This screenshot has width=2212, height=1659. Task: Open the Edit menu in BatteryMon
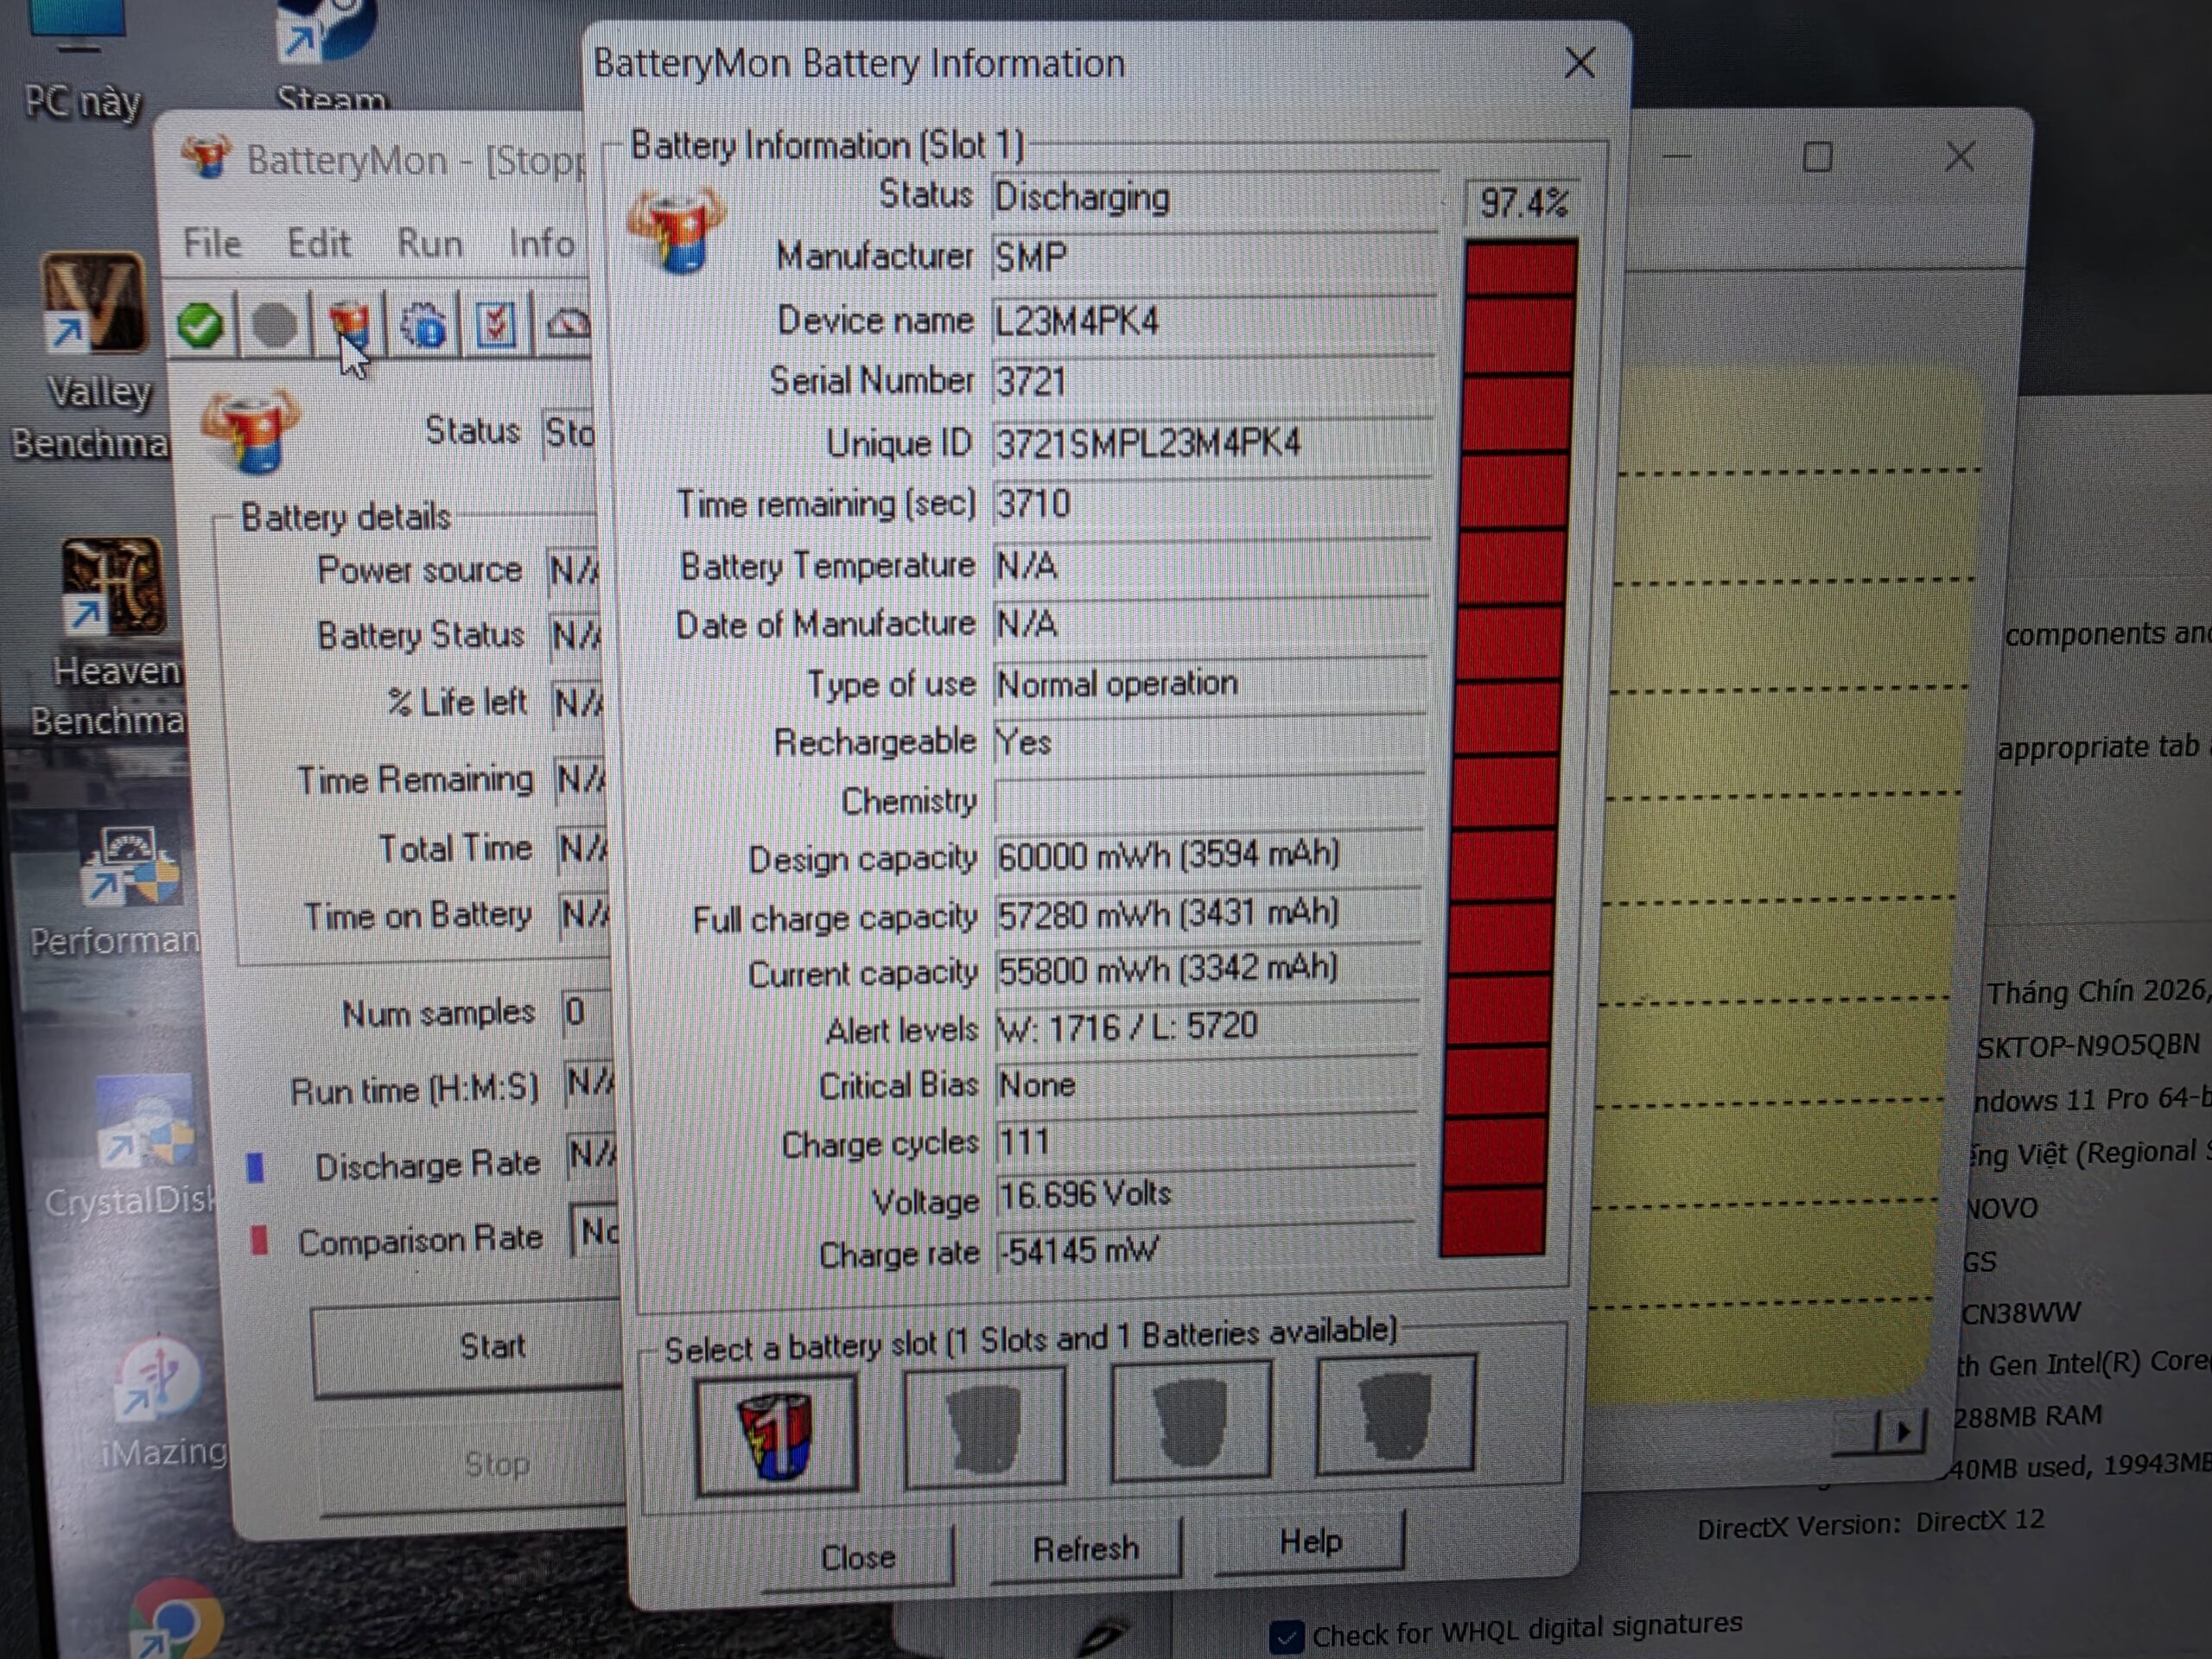(319, 243)
